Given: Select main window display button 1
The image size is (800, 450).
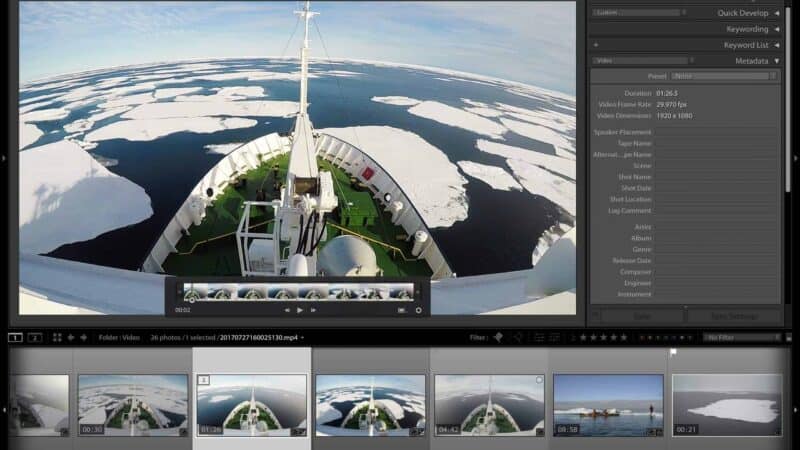Looking at the screenshot, I should (15, 337).
